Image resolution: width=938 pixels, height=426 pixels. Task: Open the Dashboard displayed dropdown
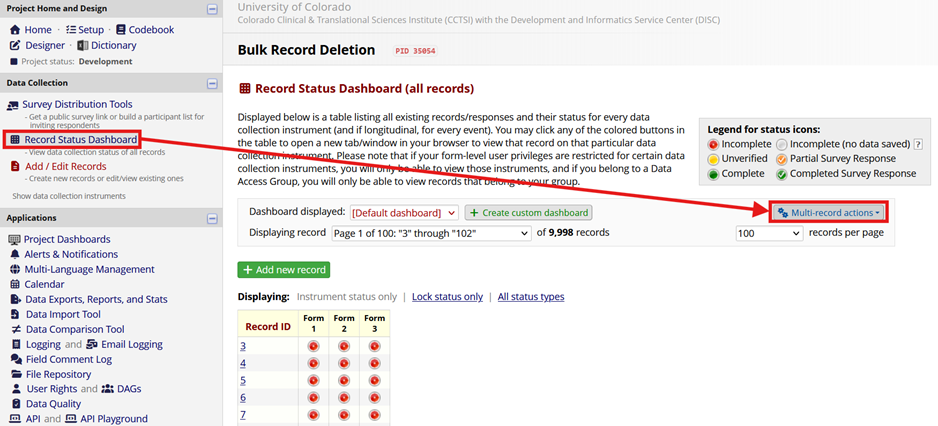(404, 212)
